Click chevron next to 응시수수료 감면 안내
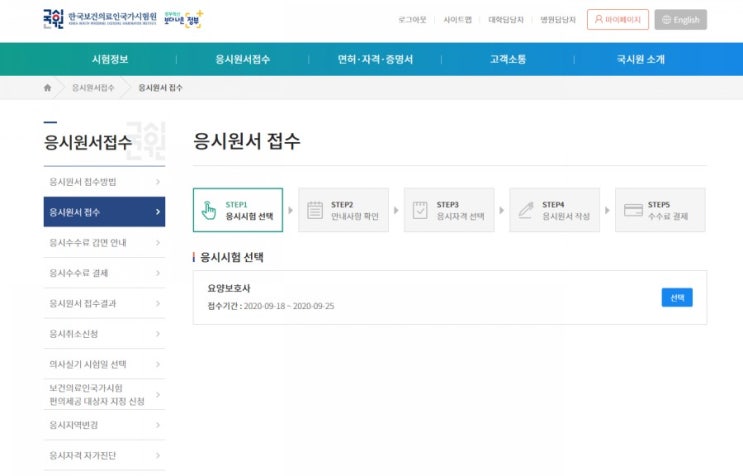 coord(158,242)
